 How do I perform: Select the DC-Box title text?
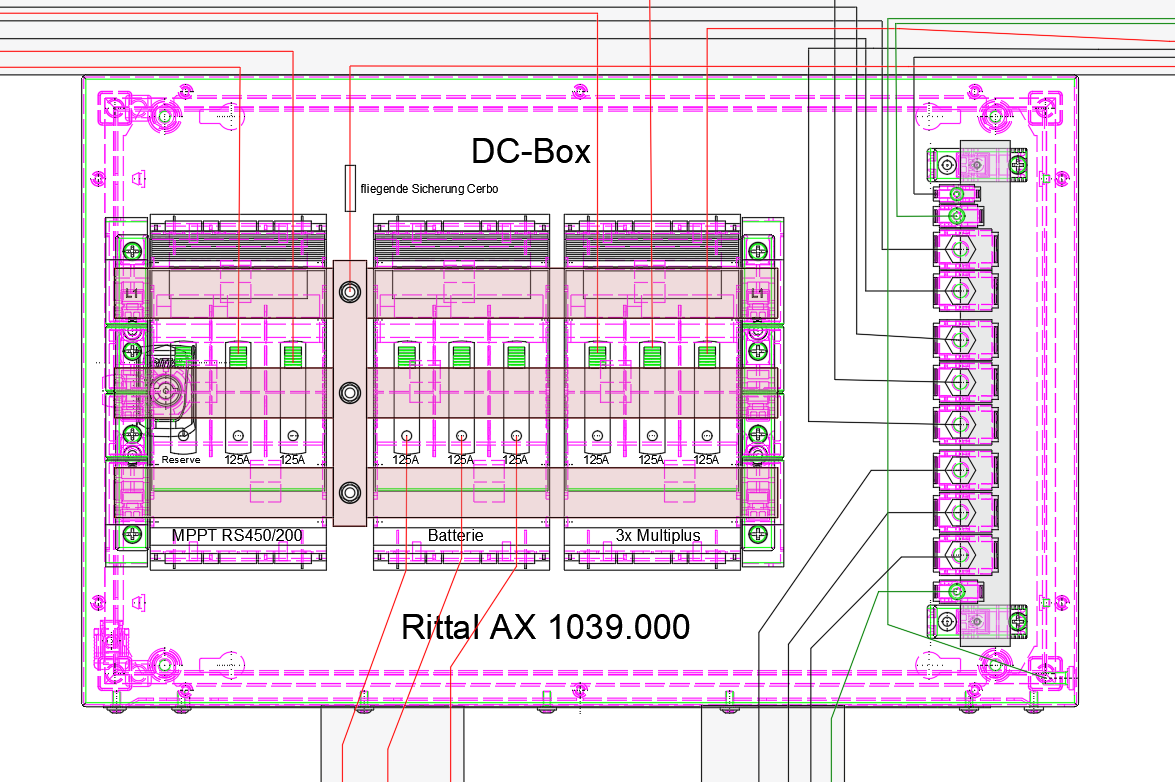coord(531,151)
